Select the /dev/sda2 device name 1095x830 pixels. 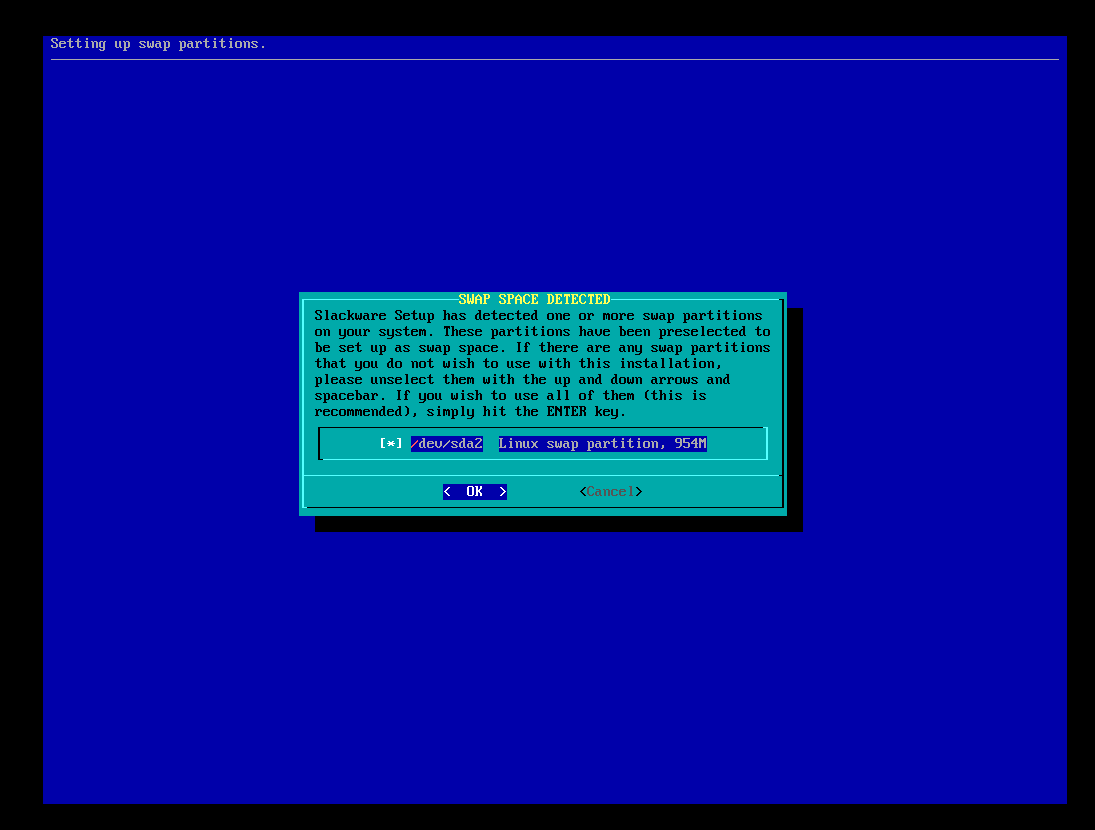tap(446, 443)
